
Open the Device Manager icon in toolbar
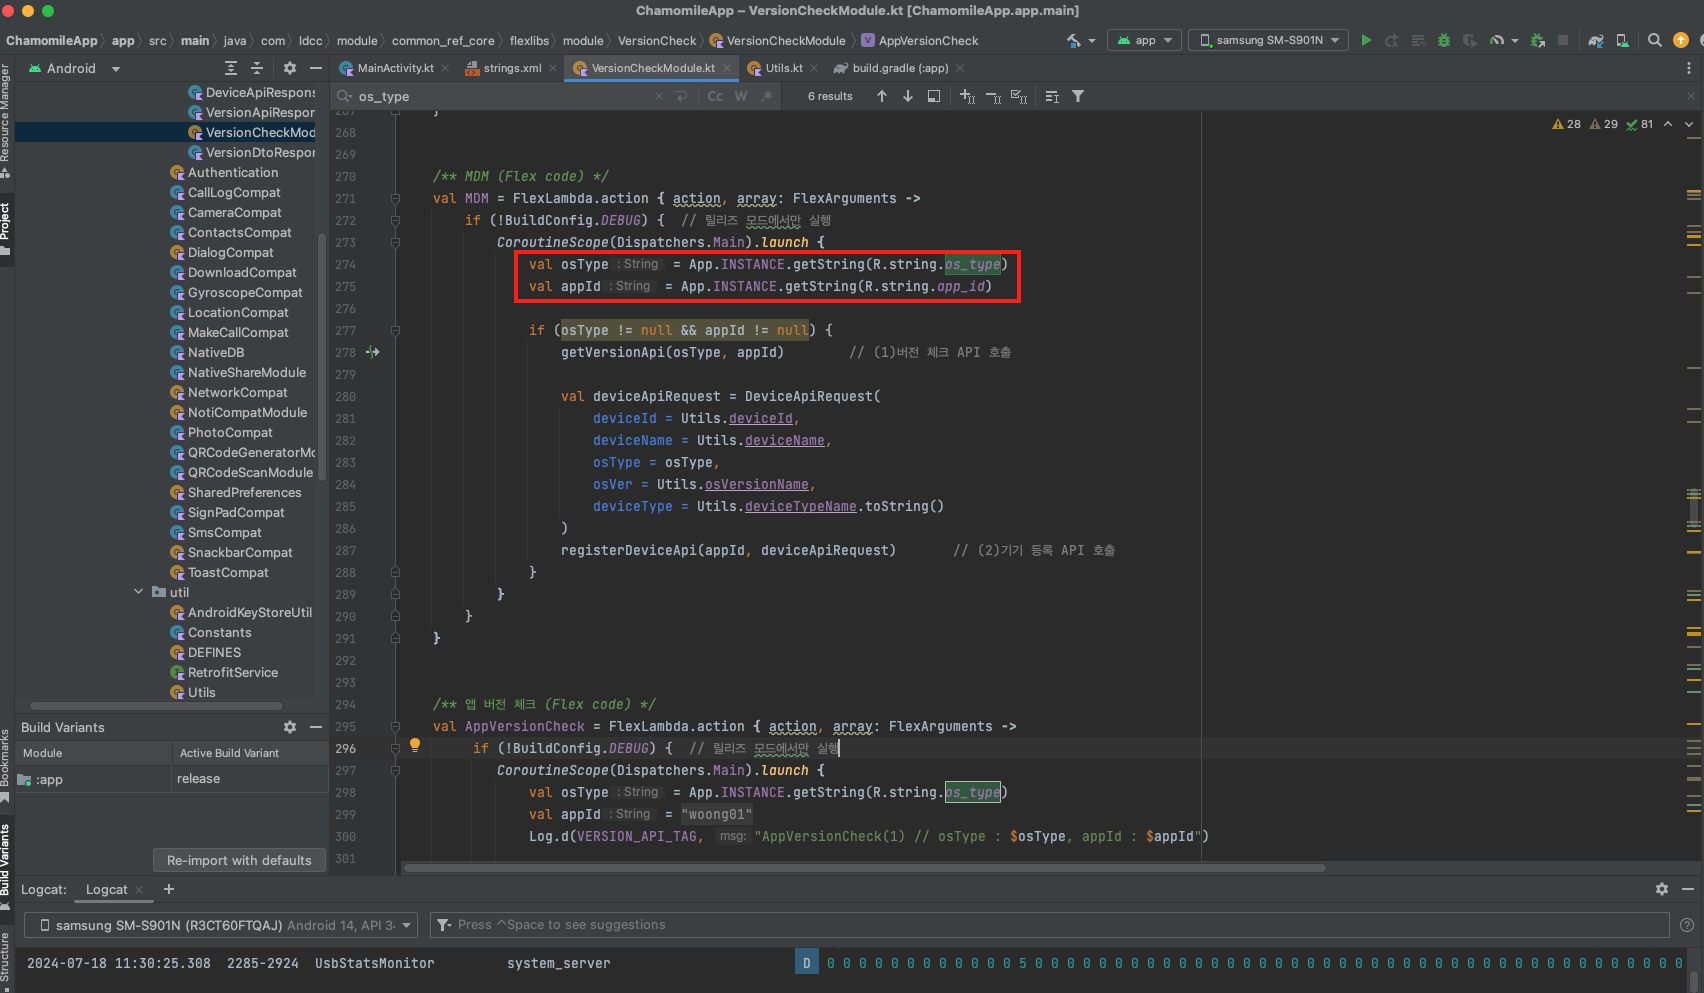click(x=1622, y=40)
